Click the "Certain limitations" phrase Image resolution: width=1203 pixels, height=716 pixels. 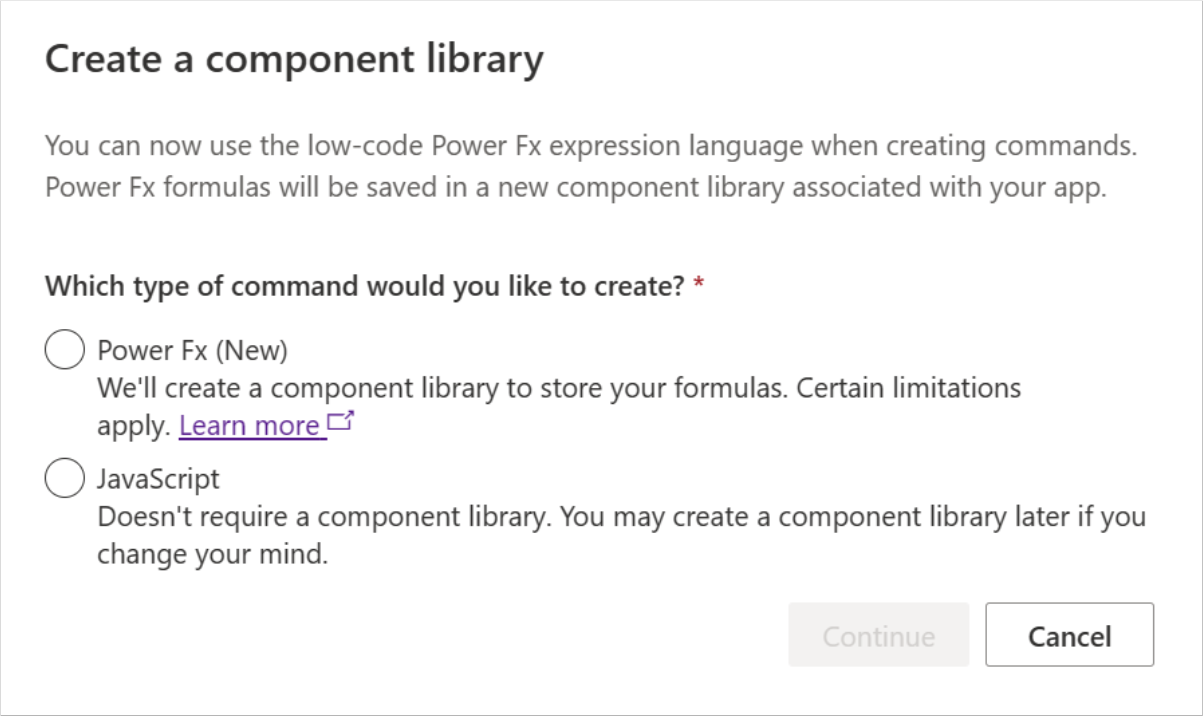(x=908, y=388)
